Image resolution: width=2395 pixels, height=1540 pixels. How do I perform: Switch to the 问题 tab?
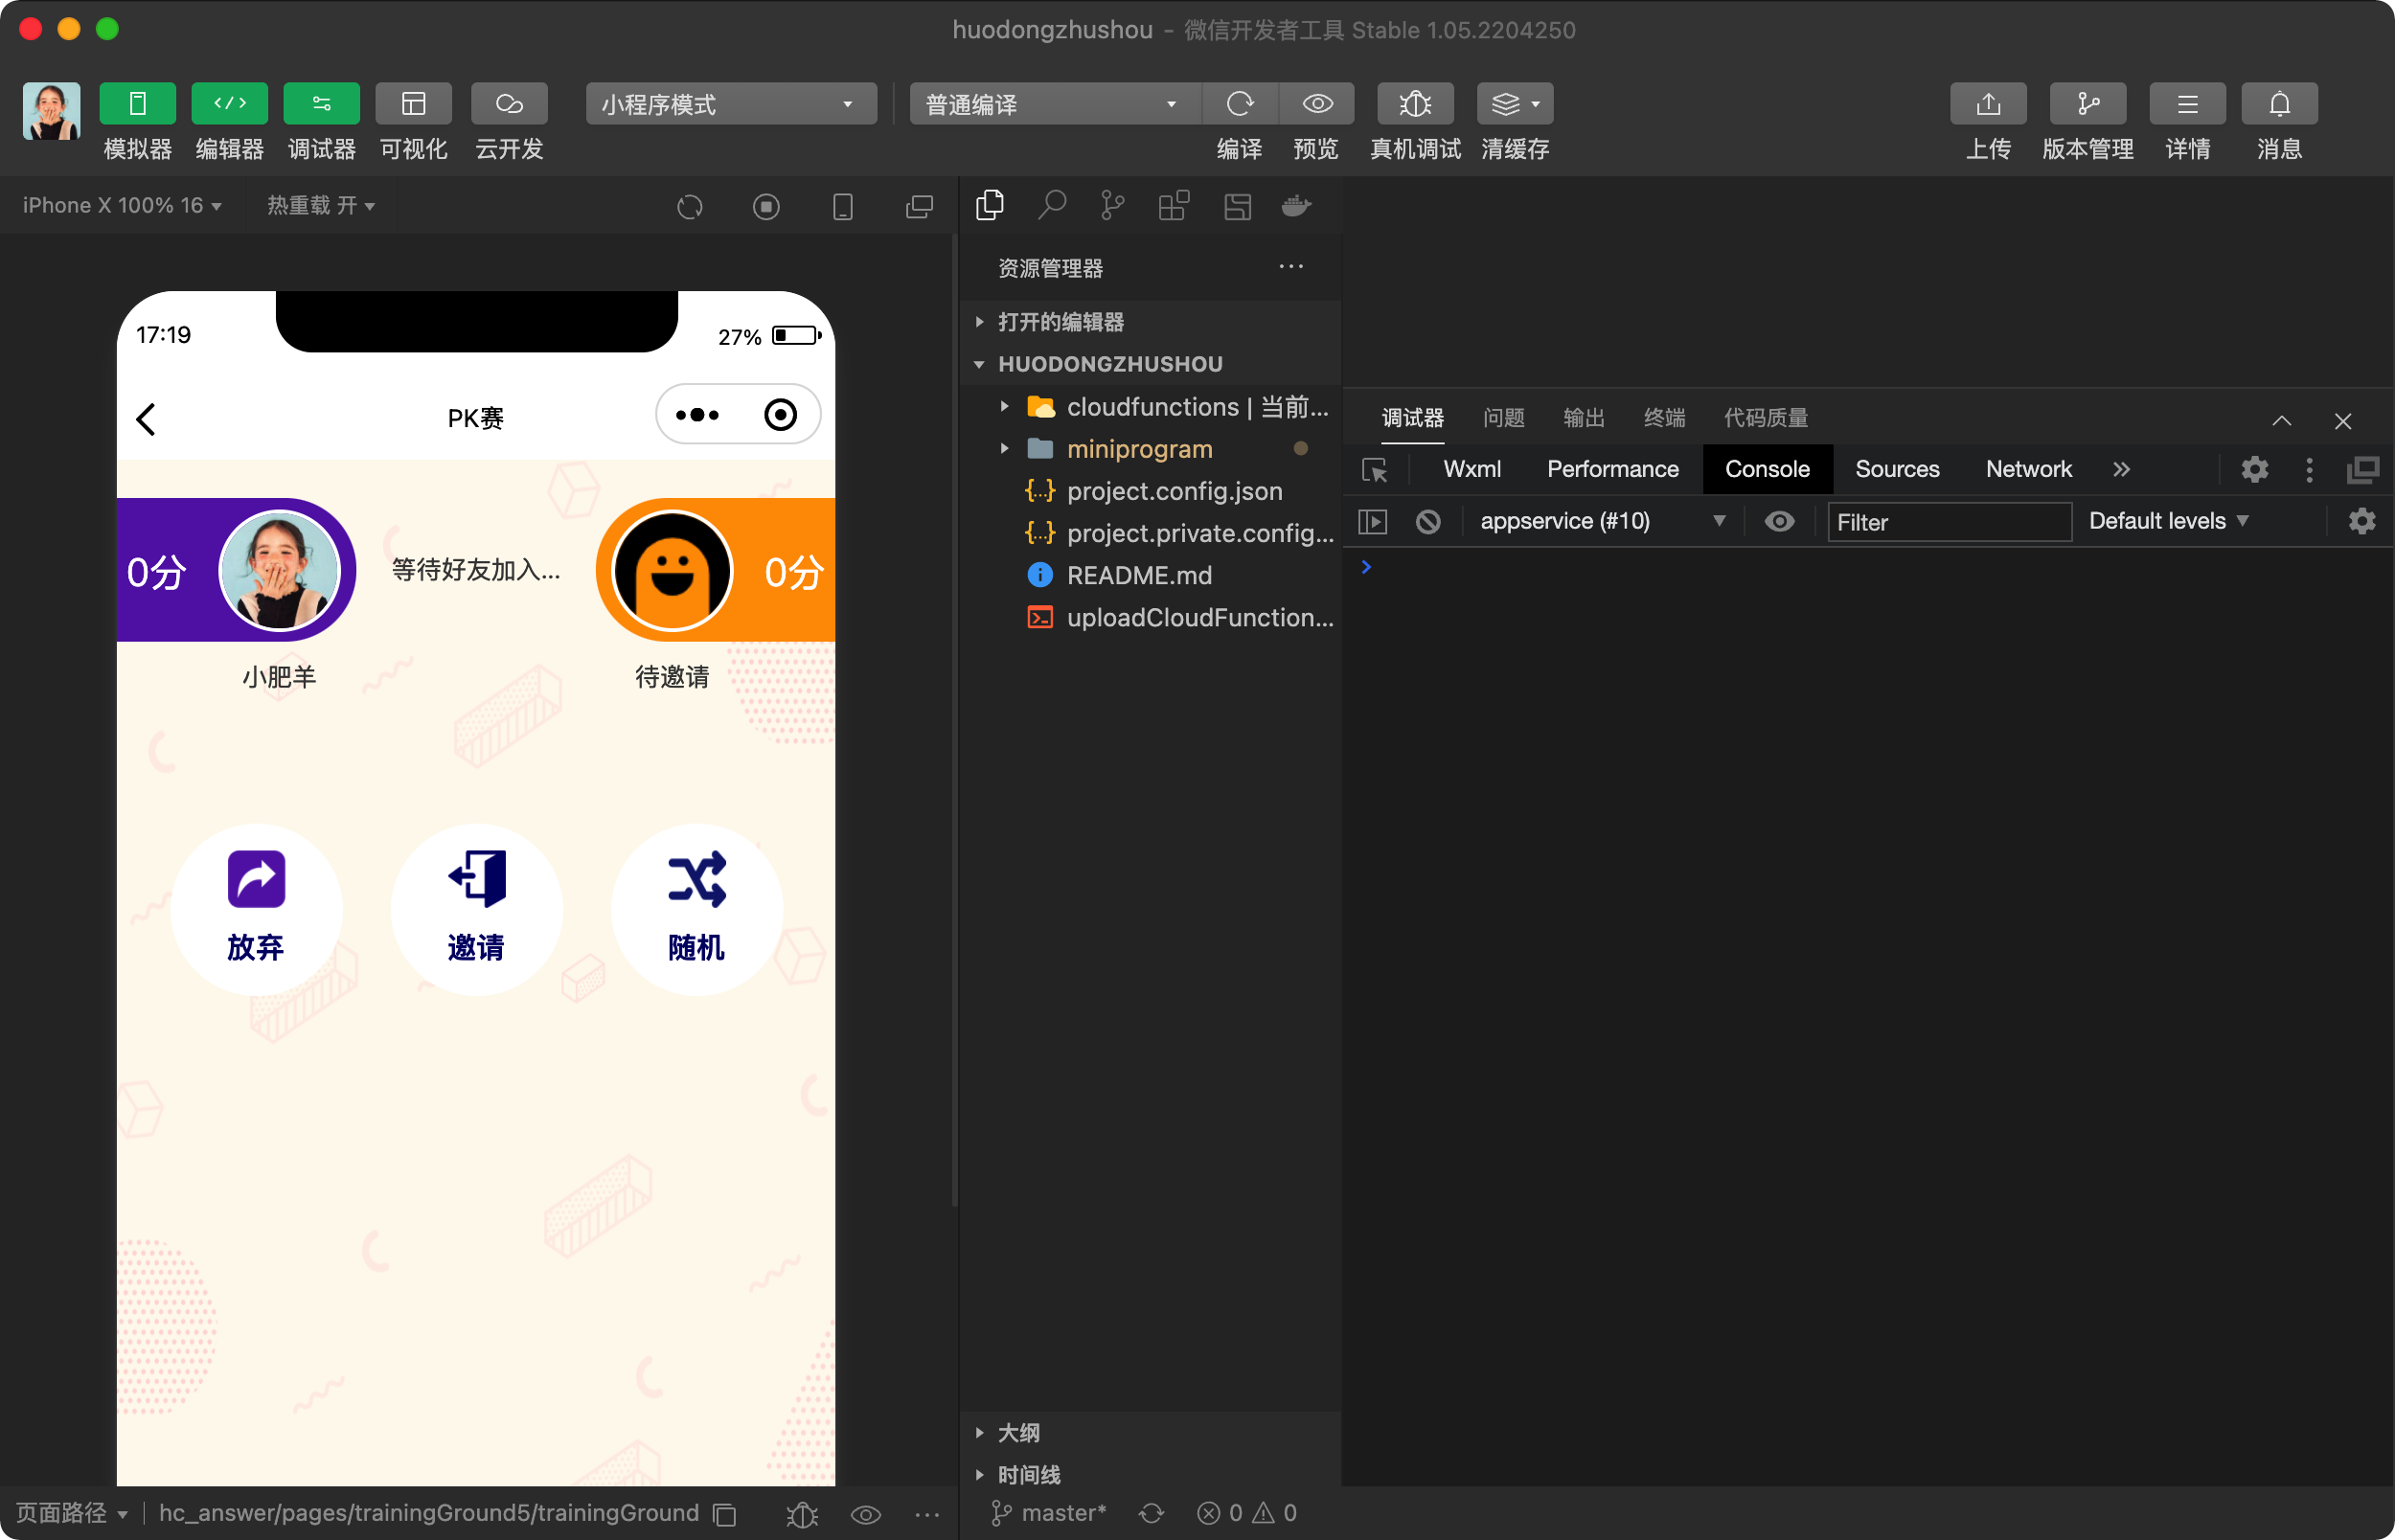coord(1503,418)
